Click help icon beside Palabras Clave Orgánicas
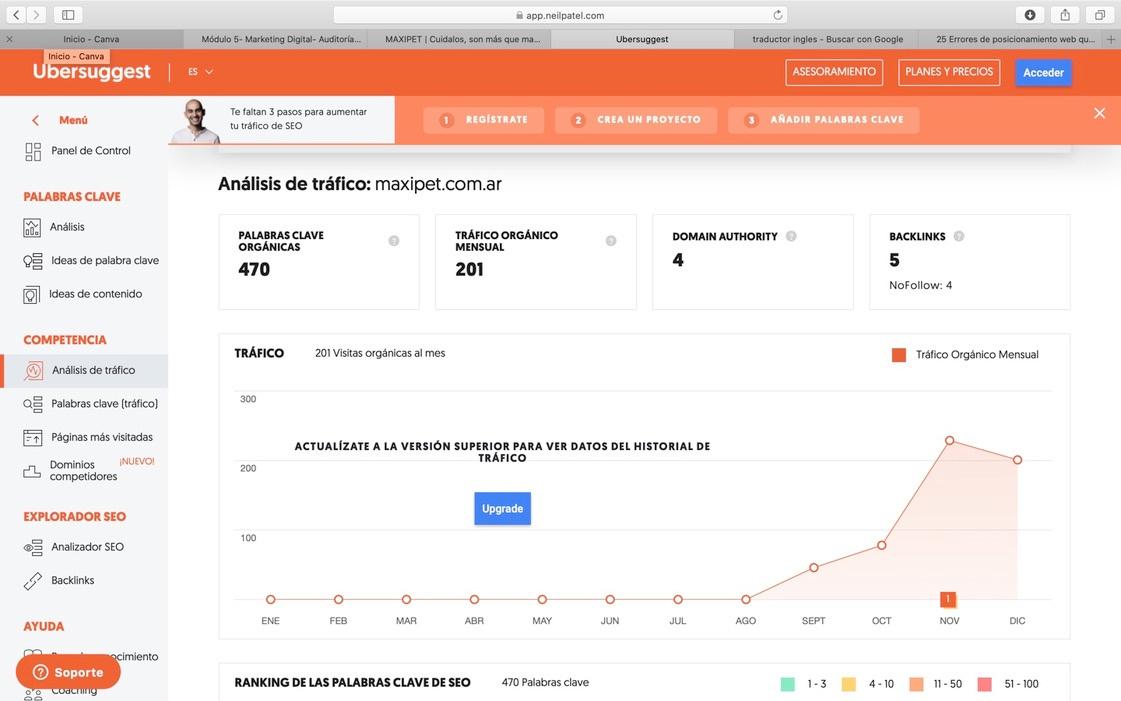Viewport: 1121px width, 701px height. [393, 241]
